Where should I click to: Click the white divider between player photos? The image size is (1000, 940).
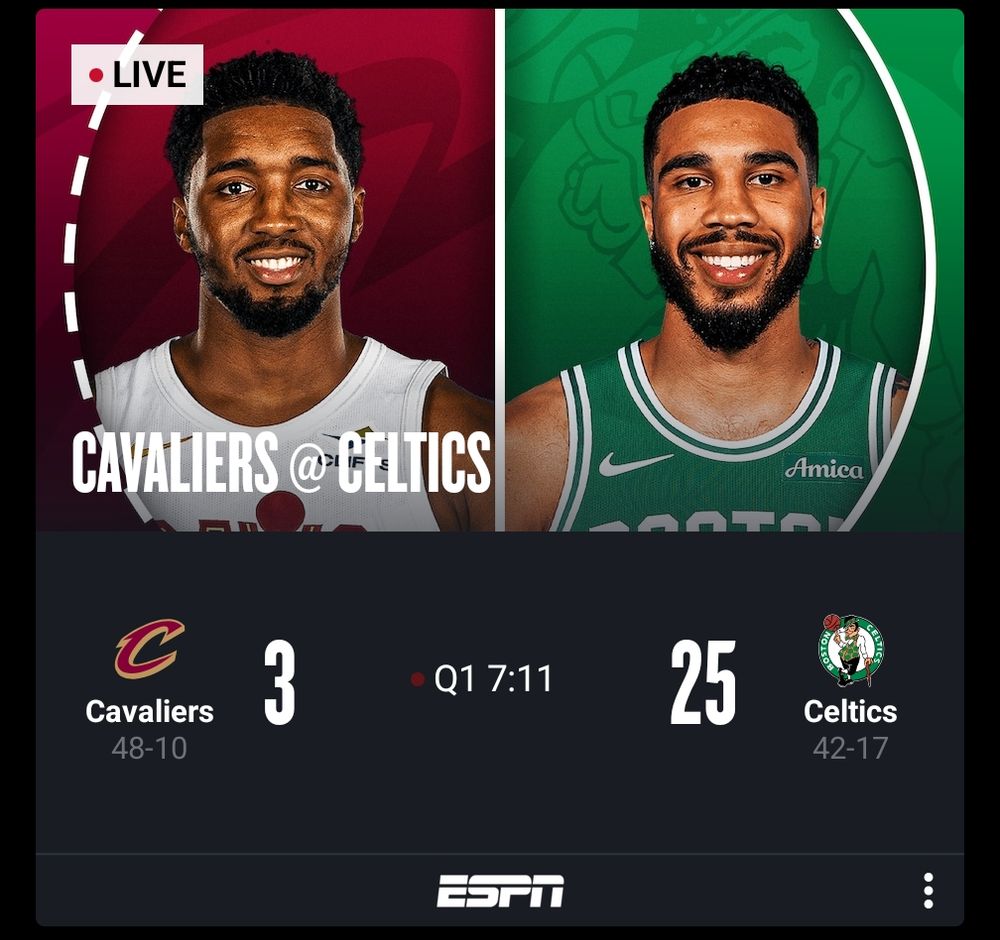(x=500, y=270)
